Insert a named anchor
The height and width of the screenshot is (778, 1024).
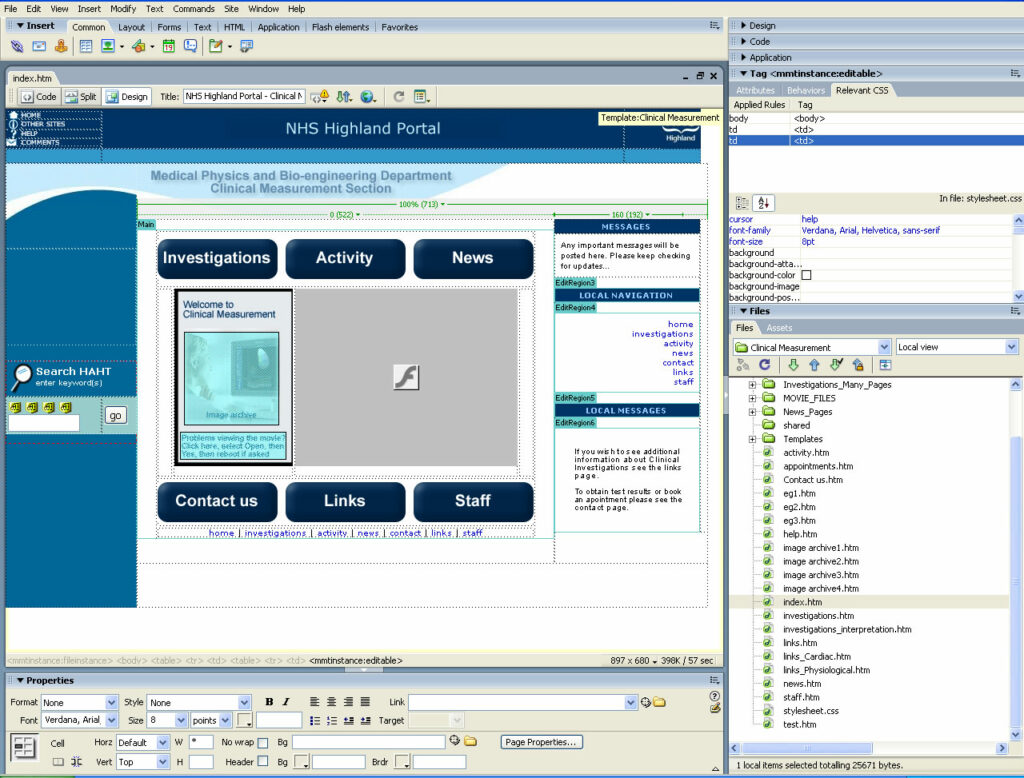pyautogui.click(x=61, y=46)
